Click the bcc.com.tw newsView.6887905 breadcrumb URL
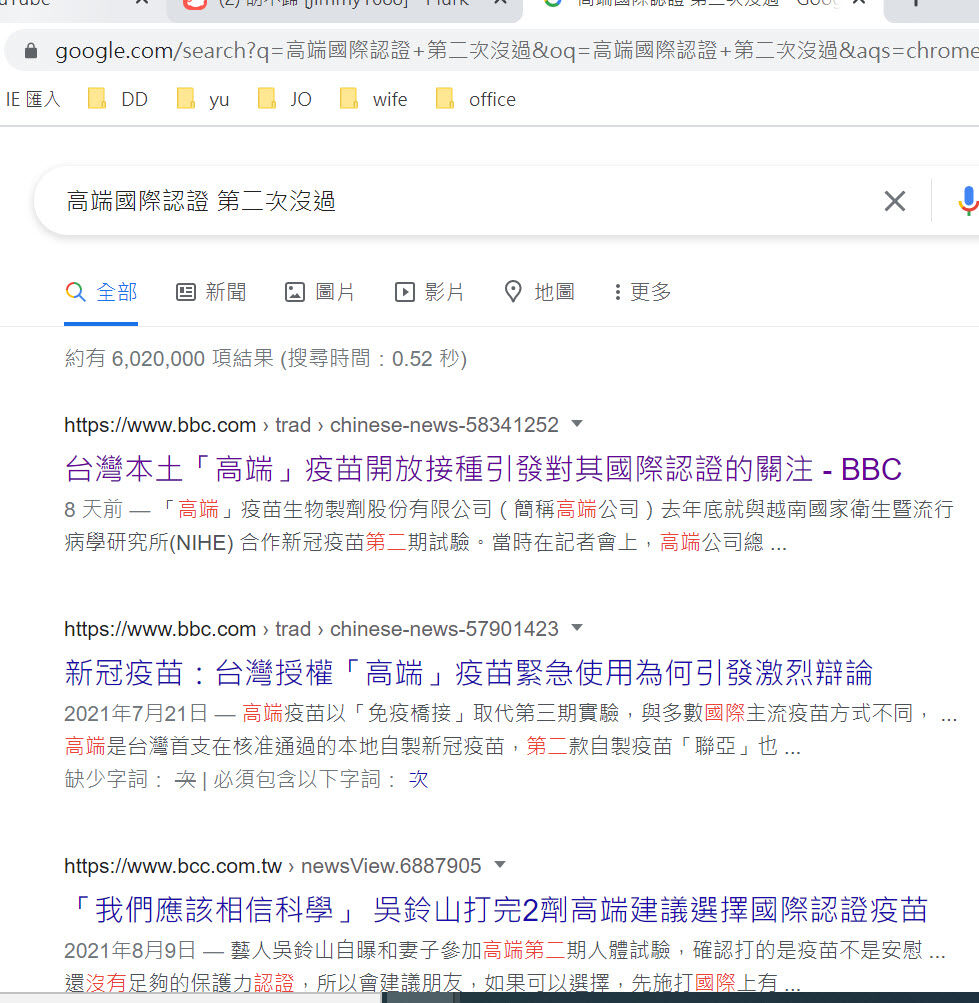 273,866
